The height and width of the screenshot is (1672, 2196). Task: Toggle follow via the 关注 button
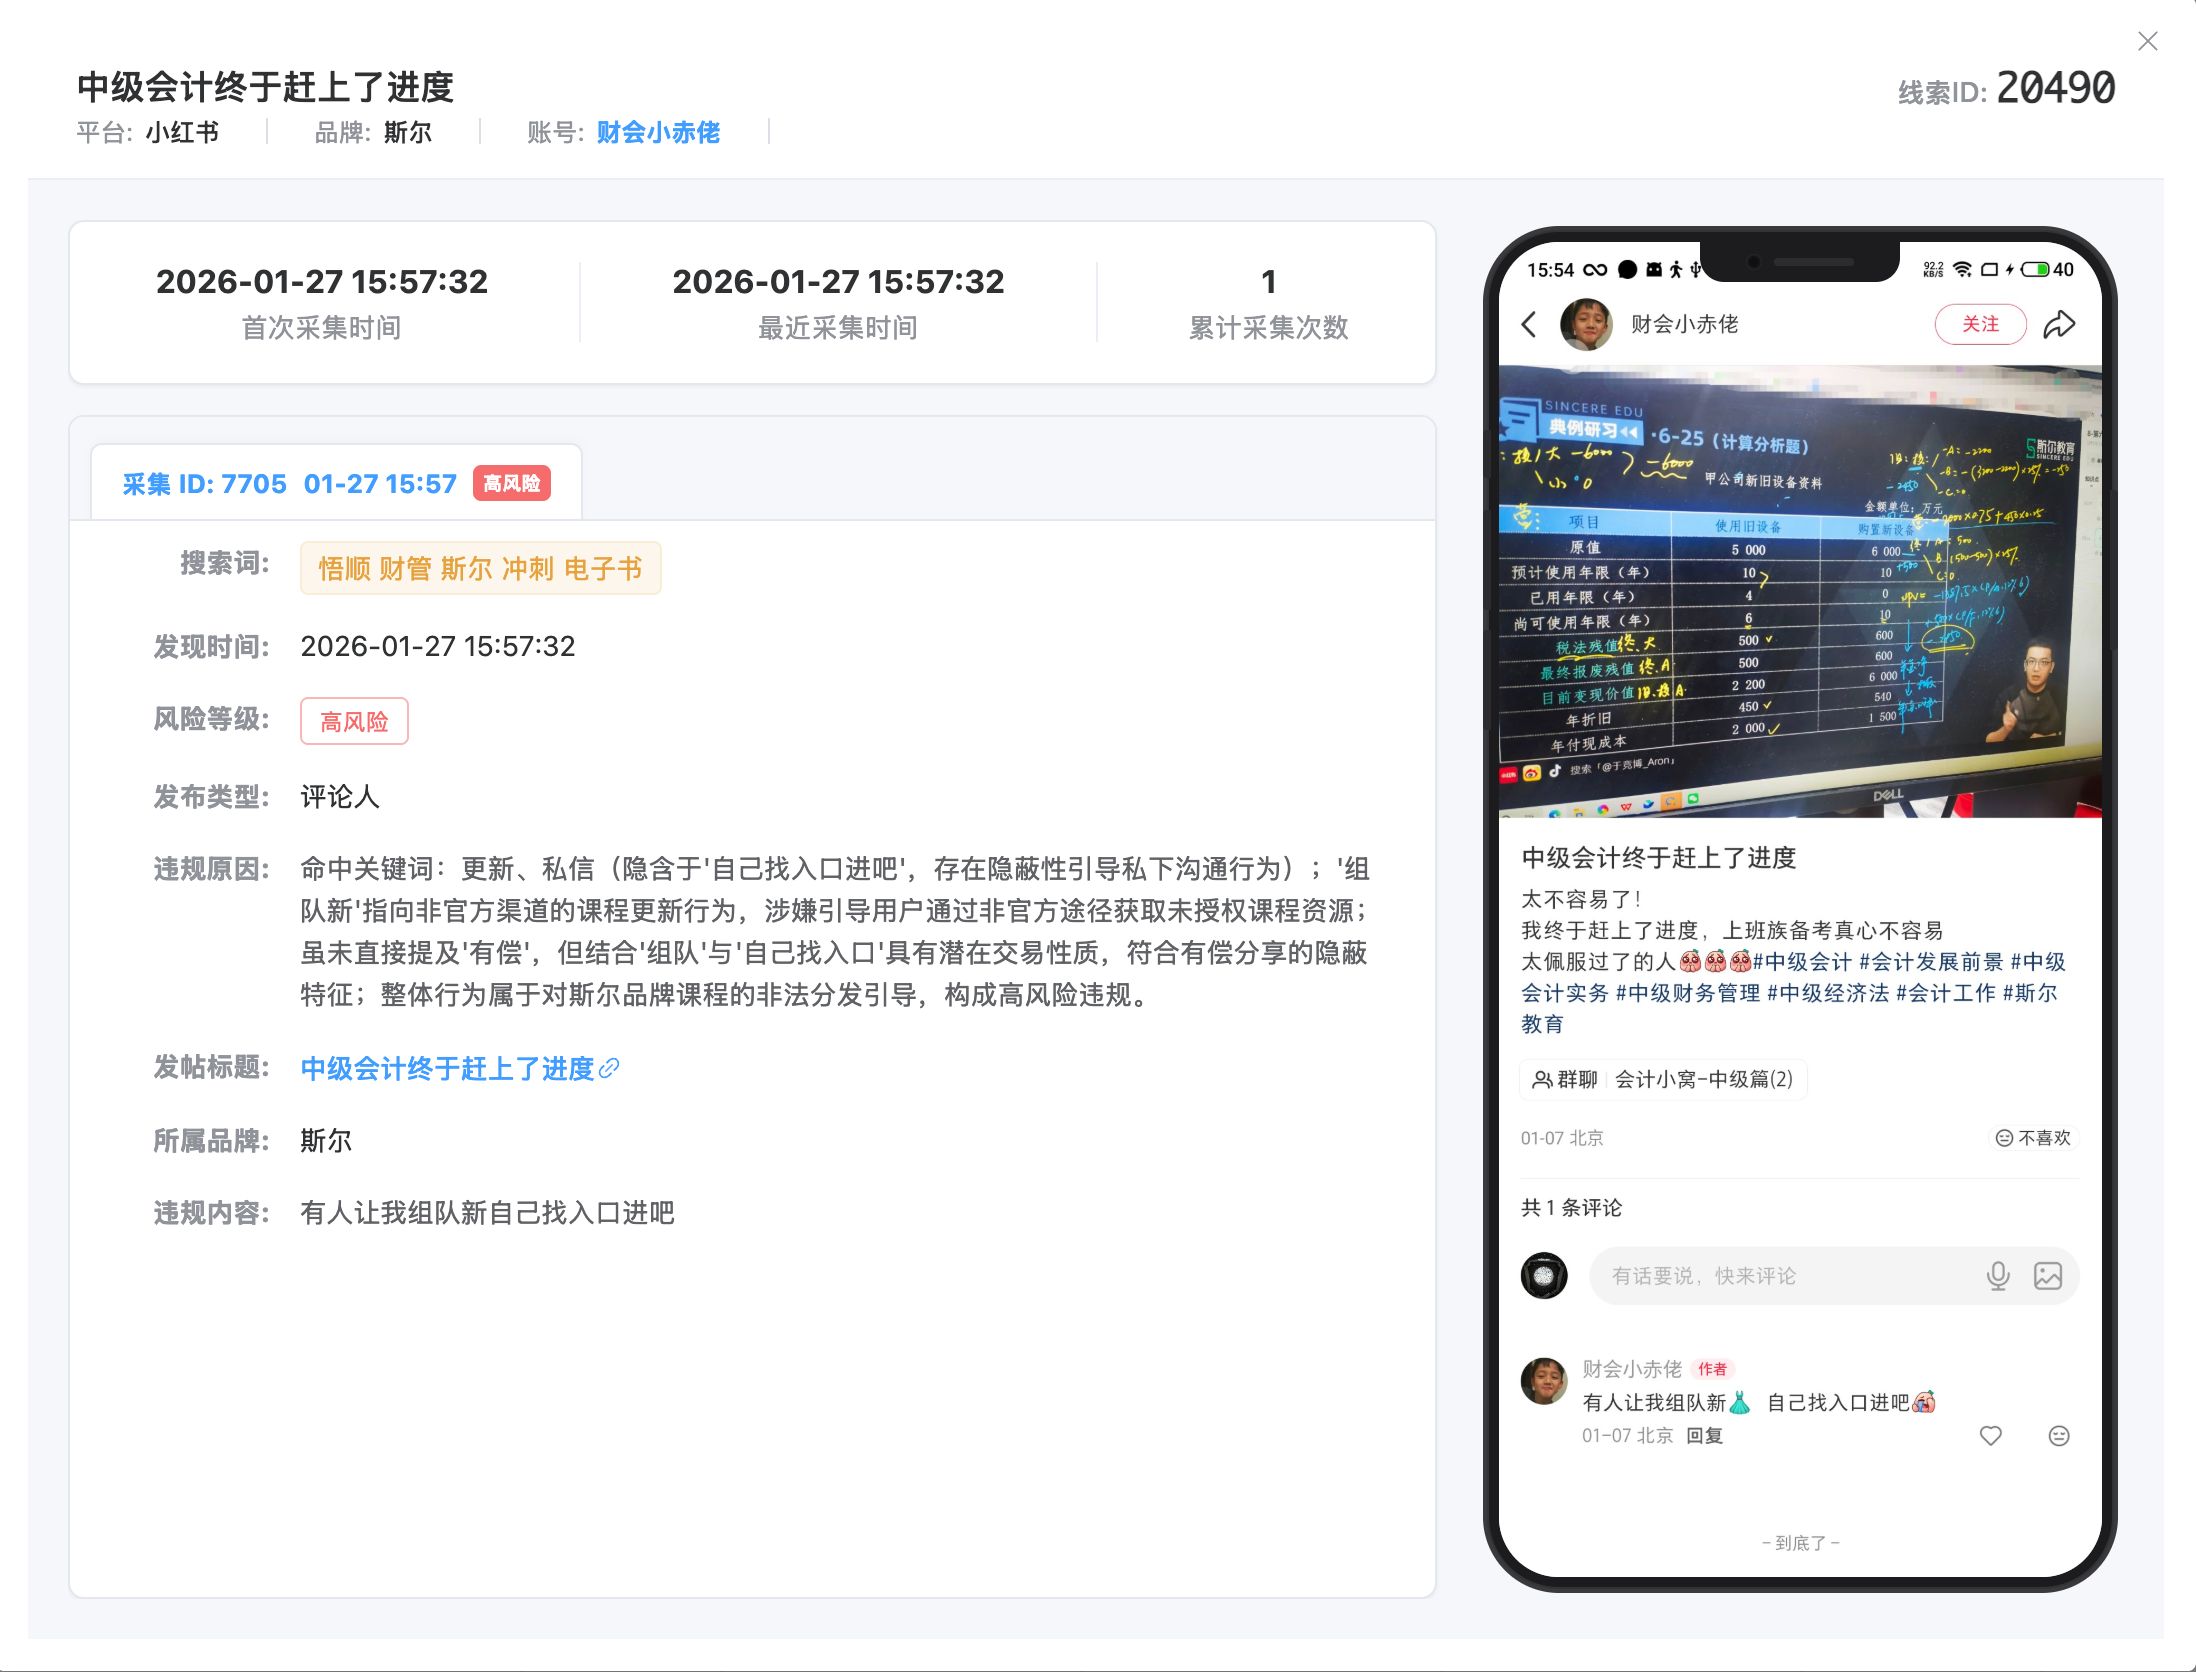1980,324
